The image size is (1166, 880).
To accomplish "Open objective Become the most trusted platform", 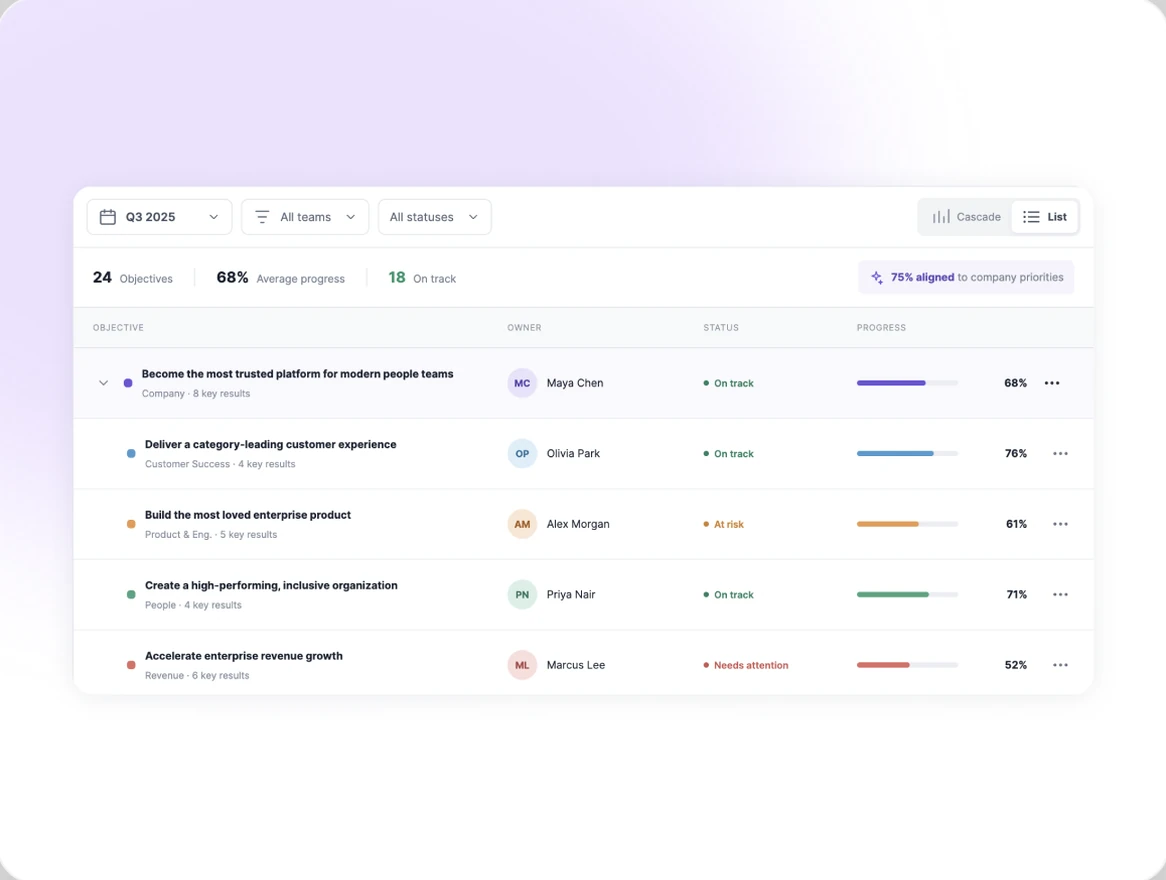I will [297, 374].
